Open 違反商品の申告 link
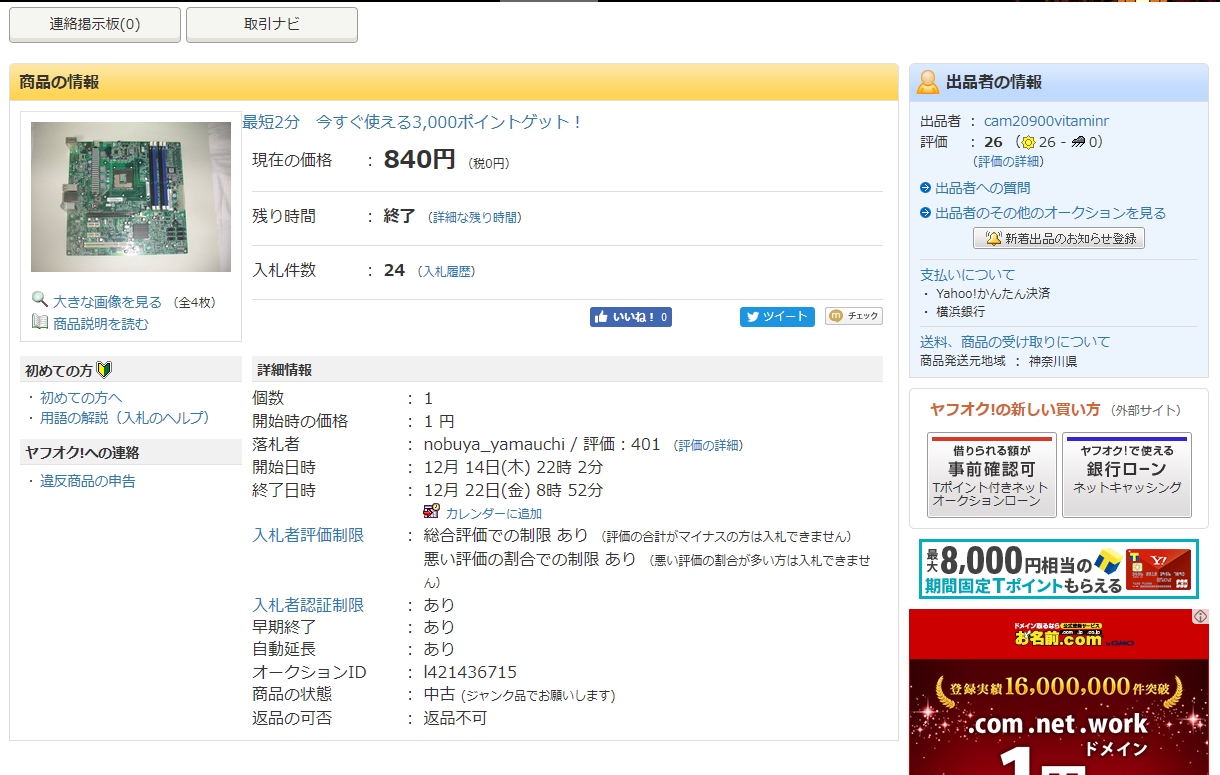1220x775 pixels. [x=88, y=481]
